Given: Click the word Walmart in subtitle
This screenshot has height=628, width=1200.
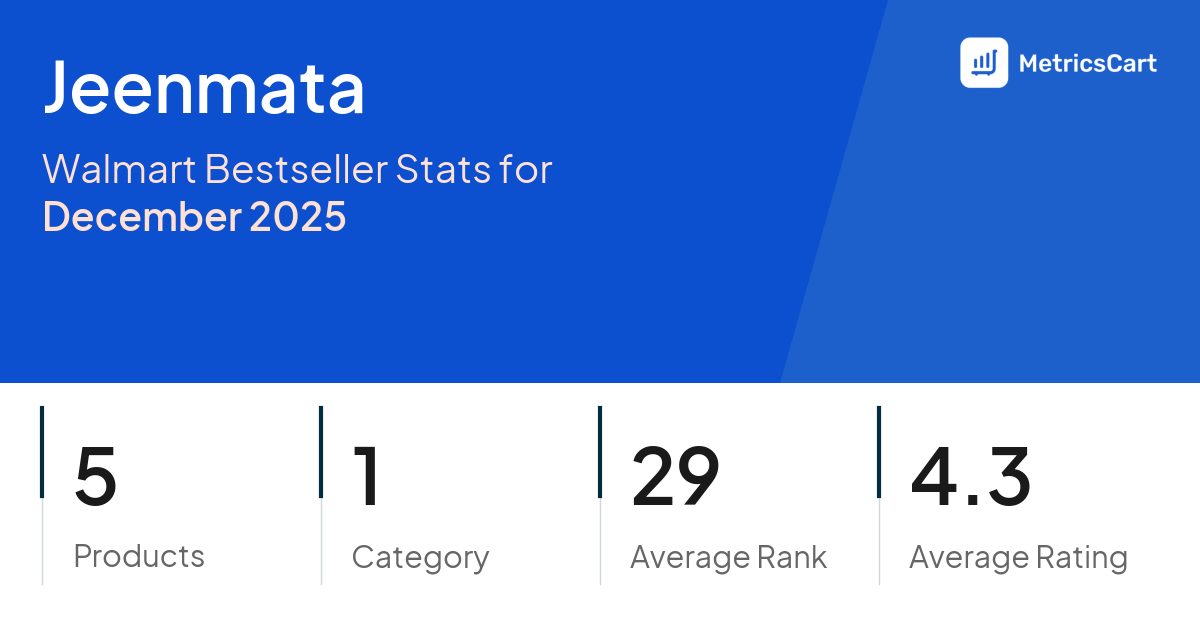Looking at the screenshot, I should 119,170.
